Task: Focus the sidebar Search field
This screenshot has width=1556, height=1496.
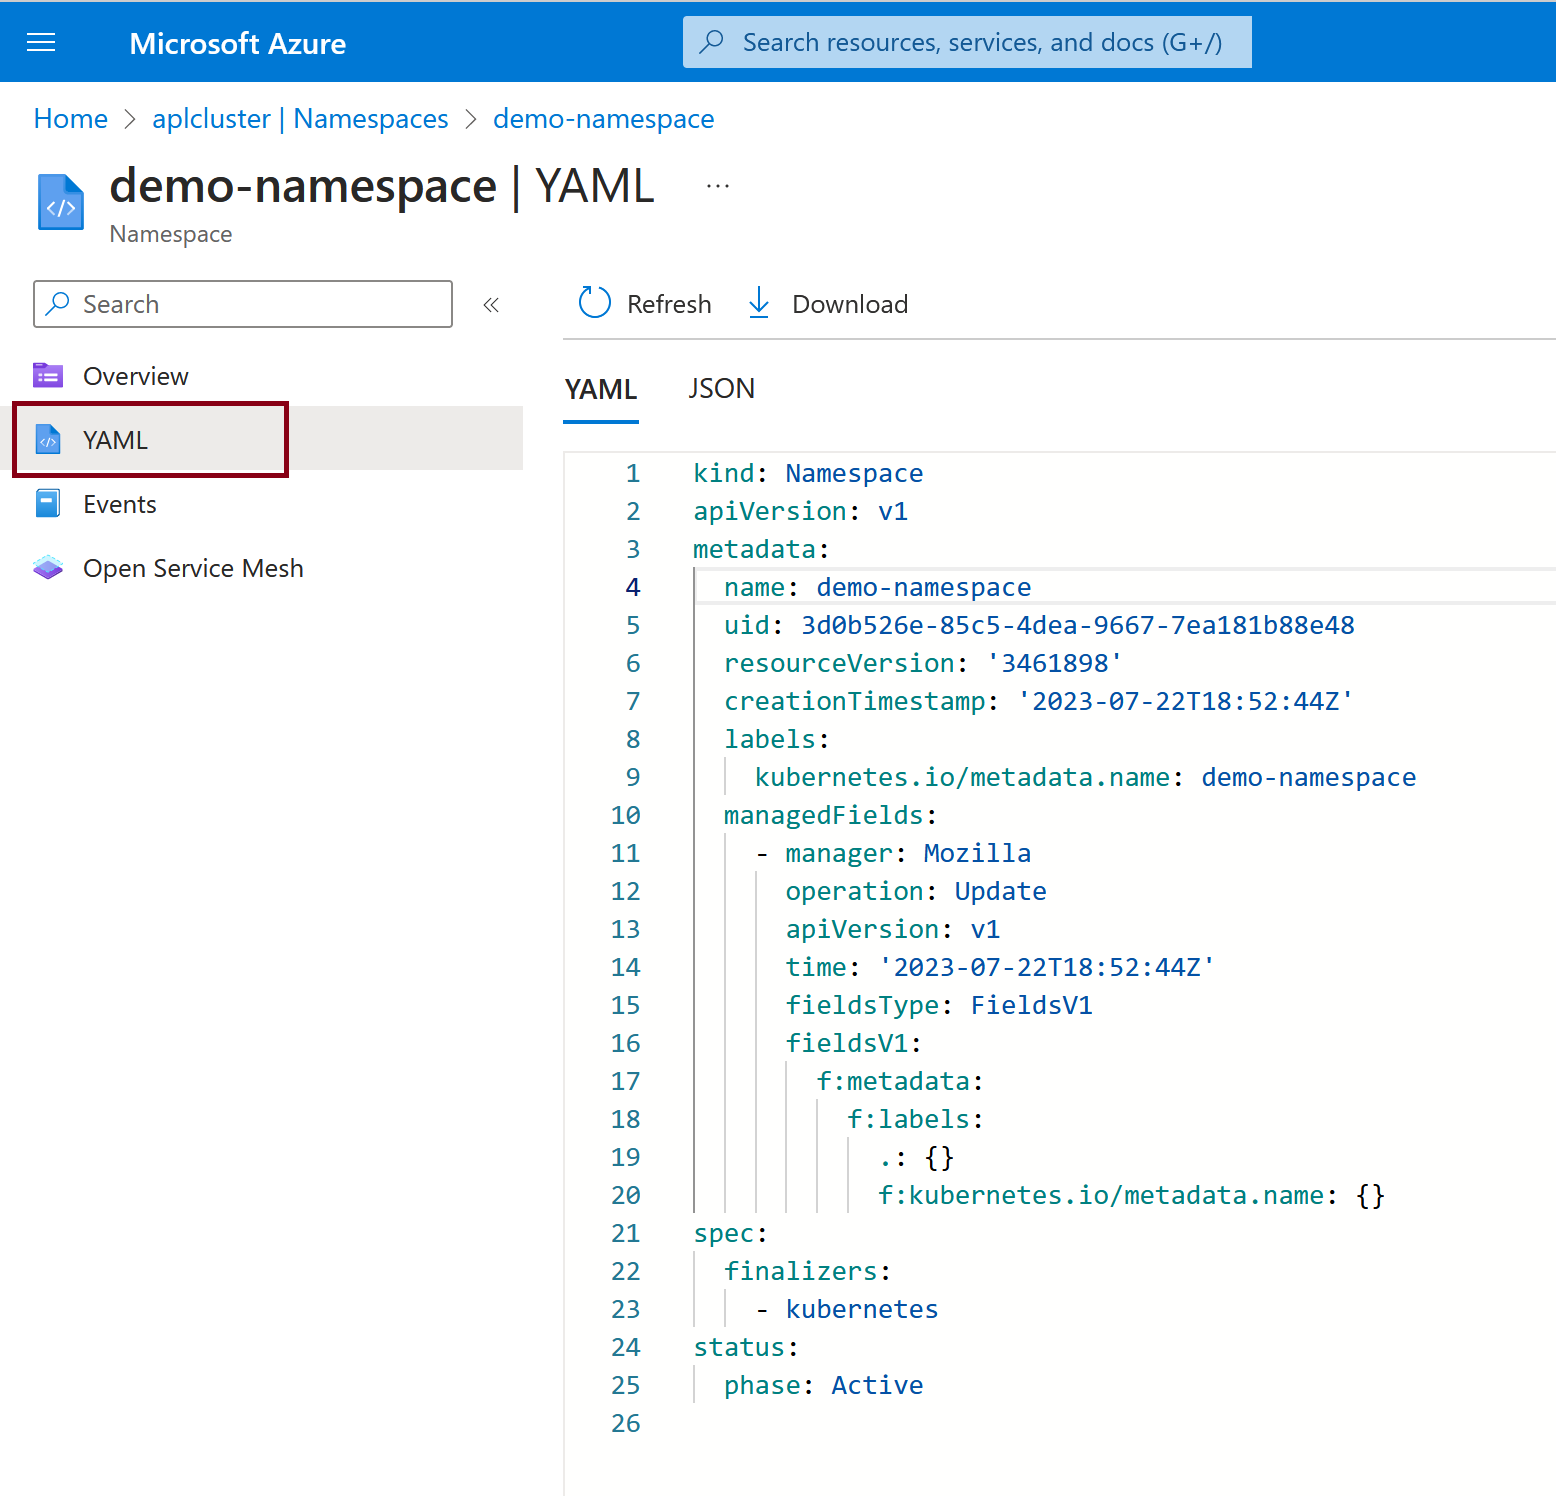Action: tap(243, 304)
